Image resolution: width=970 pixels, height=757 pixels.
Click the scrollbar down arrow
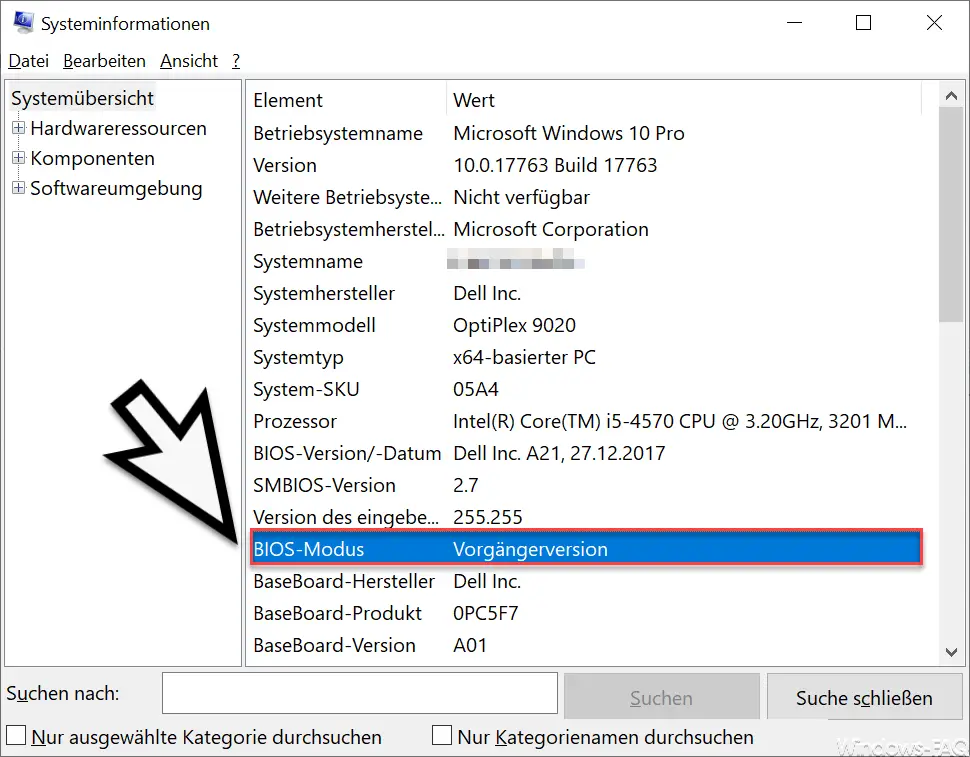[951, 652]
